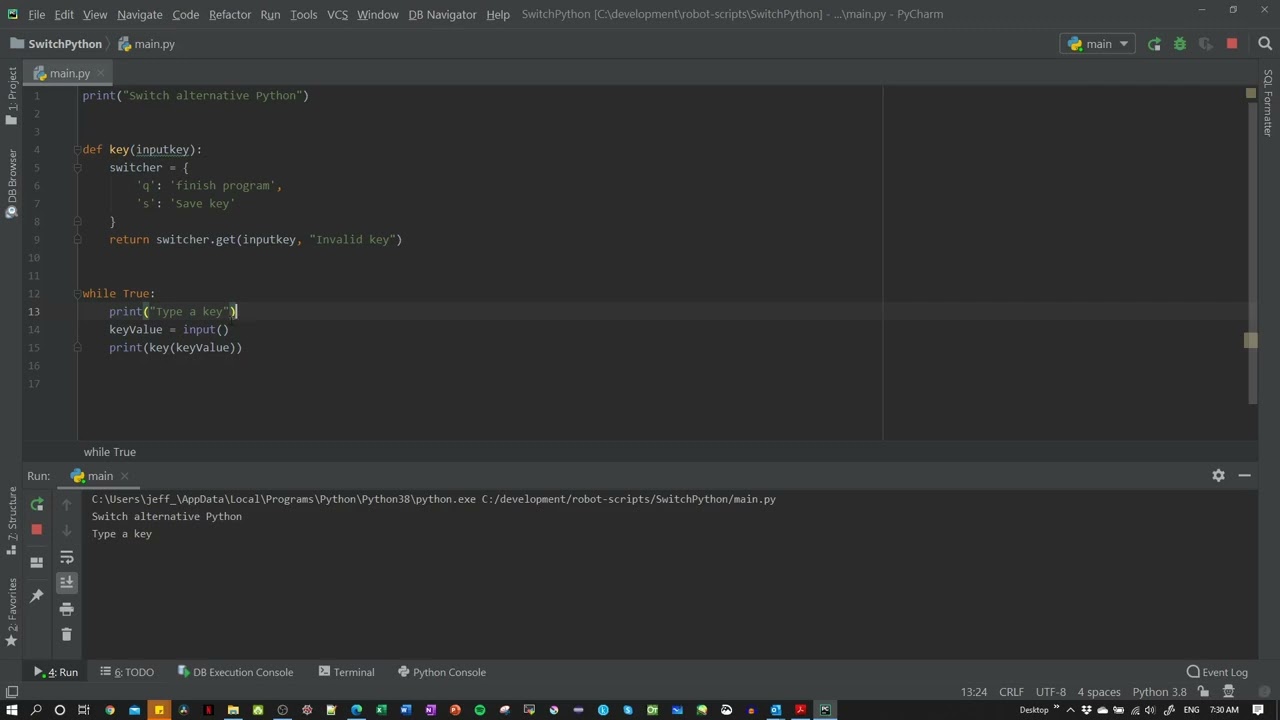Print the console output with the printer icon
Image resolution: width=1280 pixels, height=720 pixels.
coord(67,608)
